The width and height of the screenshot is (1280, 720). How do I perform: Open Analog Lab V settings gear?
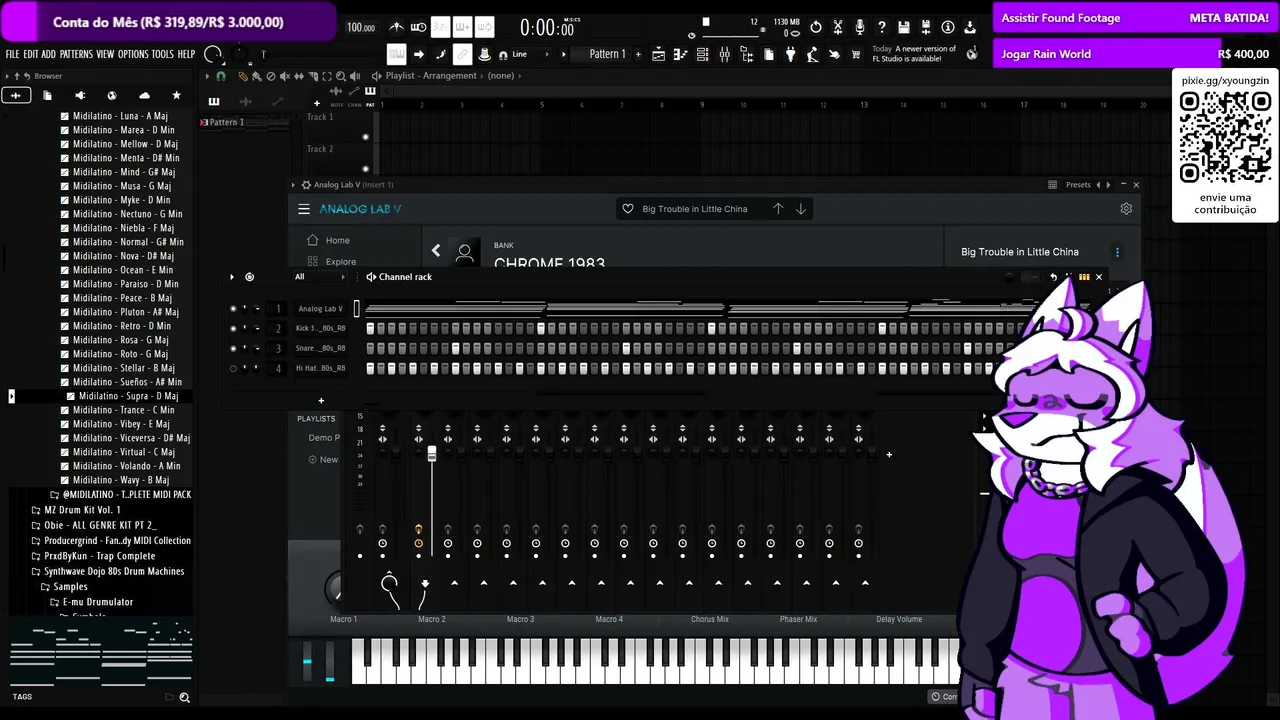click(1126, 209)
